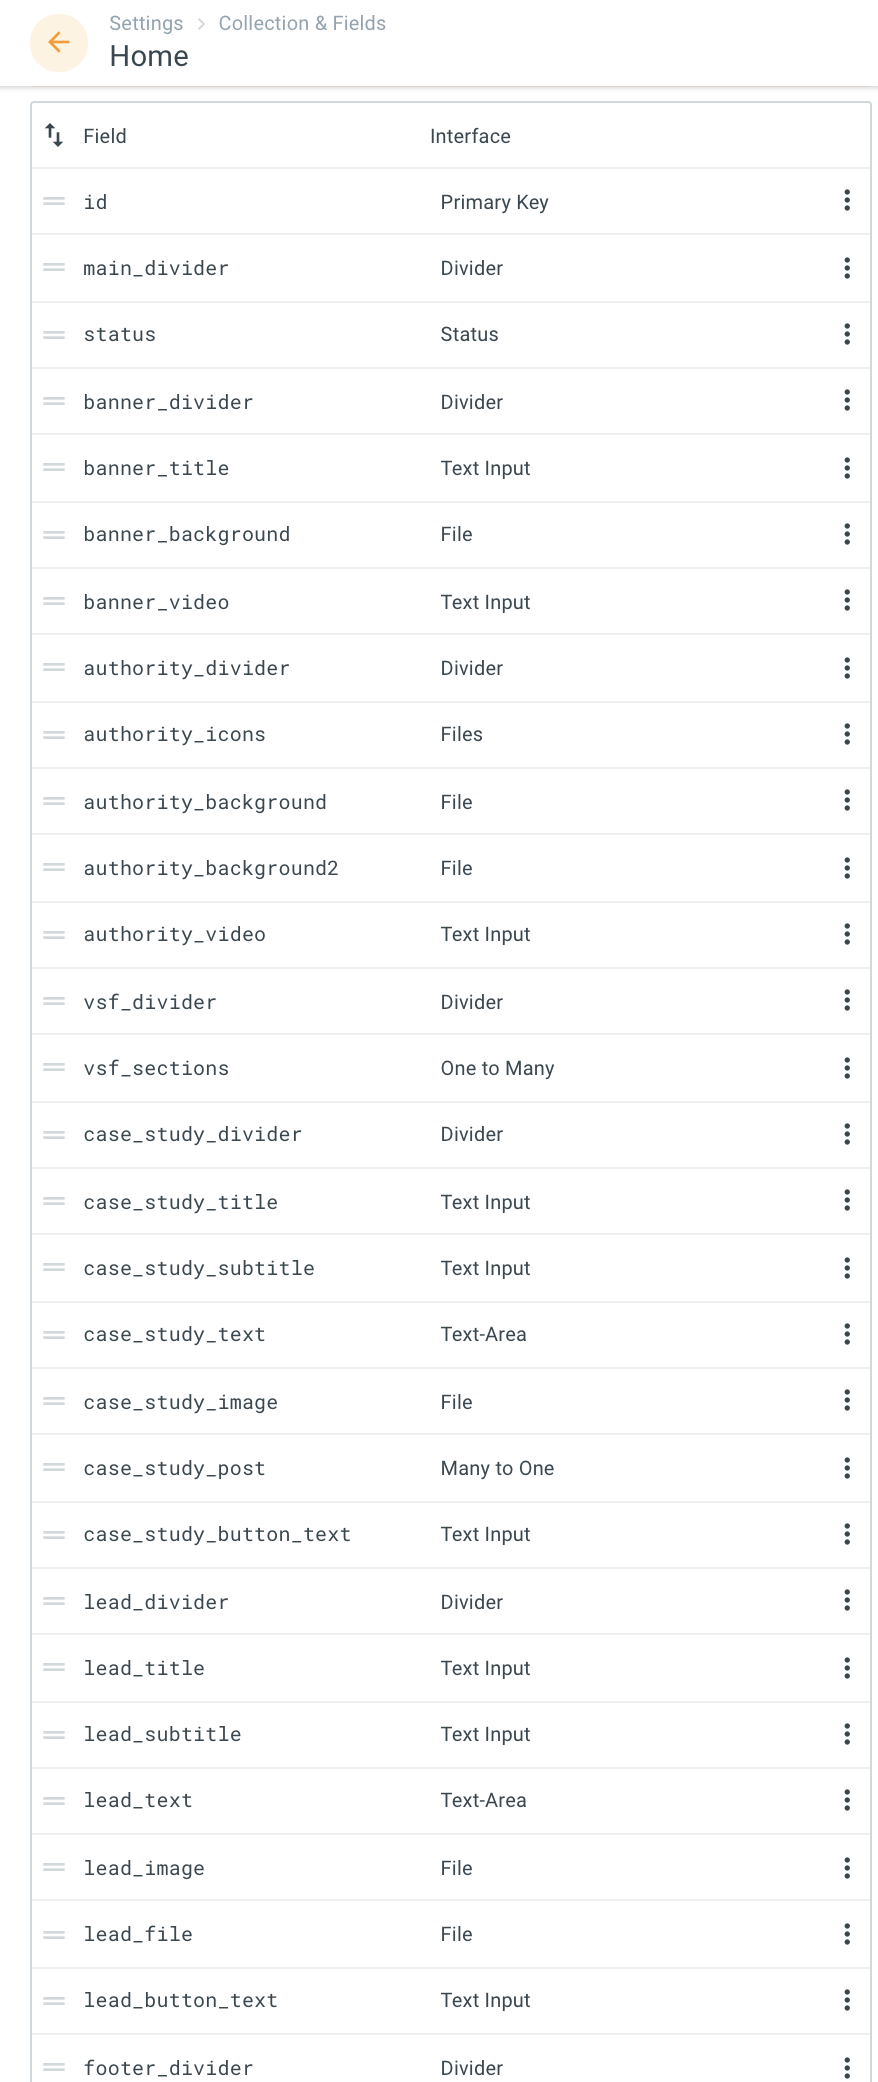This screenshot has width=878, height=2082.
Task: Grab the drag handle next to main_divider
Action: coord(53,267)
